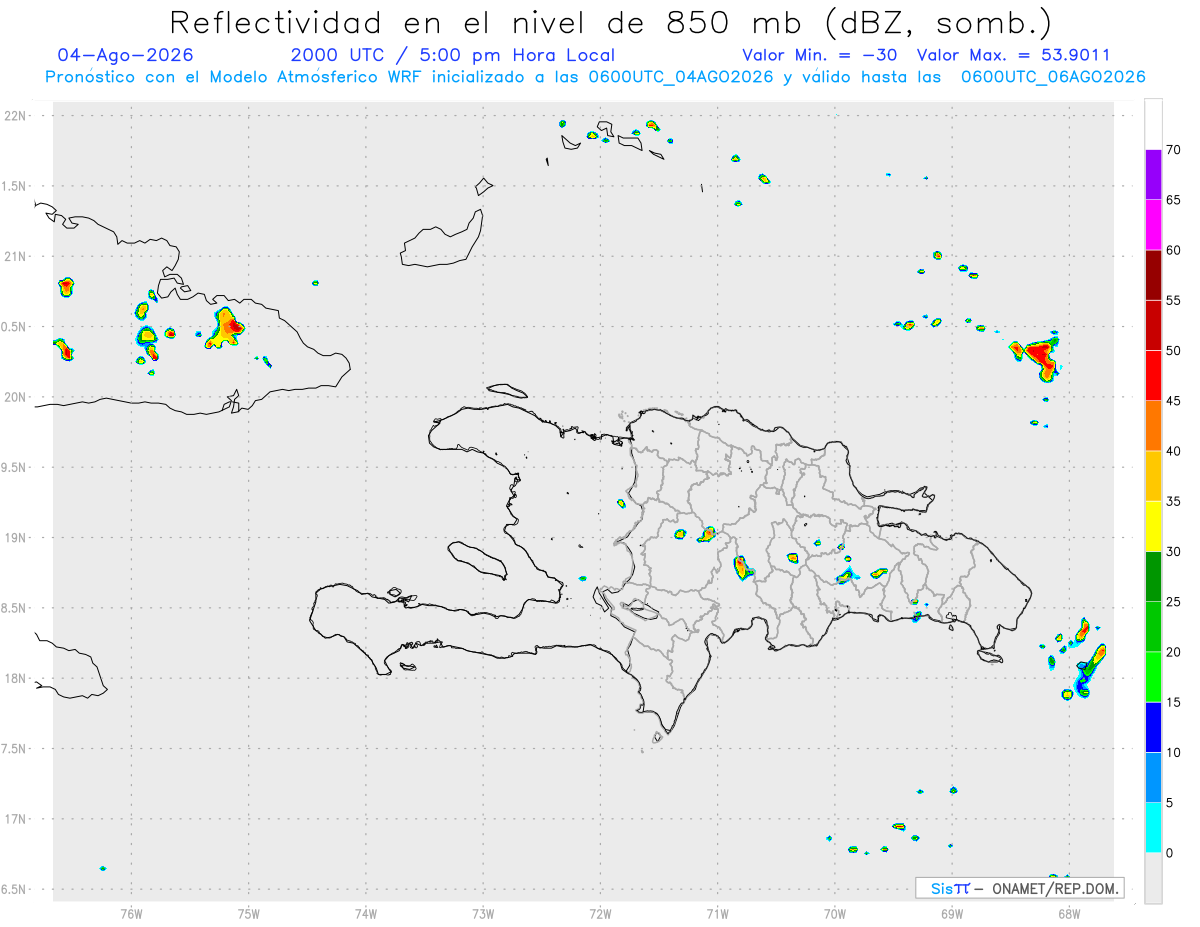Click the "0" colorbar scale value
The image size is (1200, 927).
pyautogui.click(x=1169, y=853)
